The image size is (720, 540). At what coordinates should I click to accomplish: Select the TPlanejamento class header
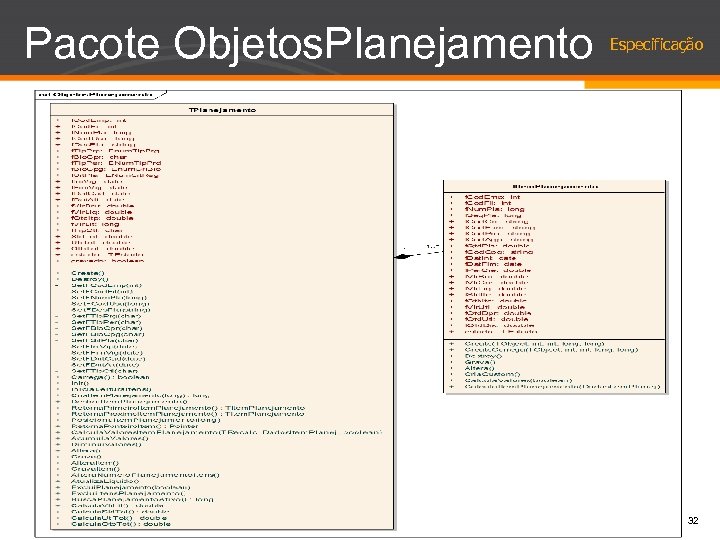click(x=222, y=110)
